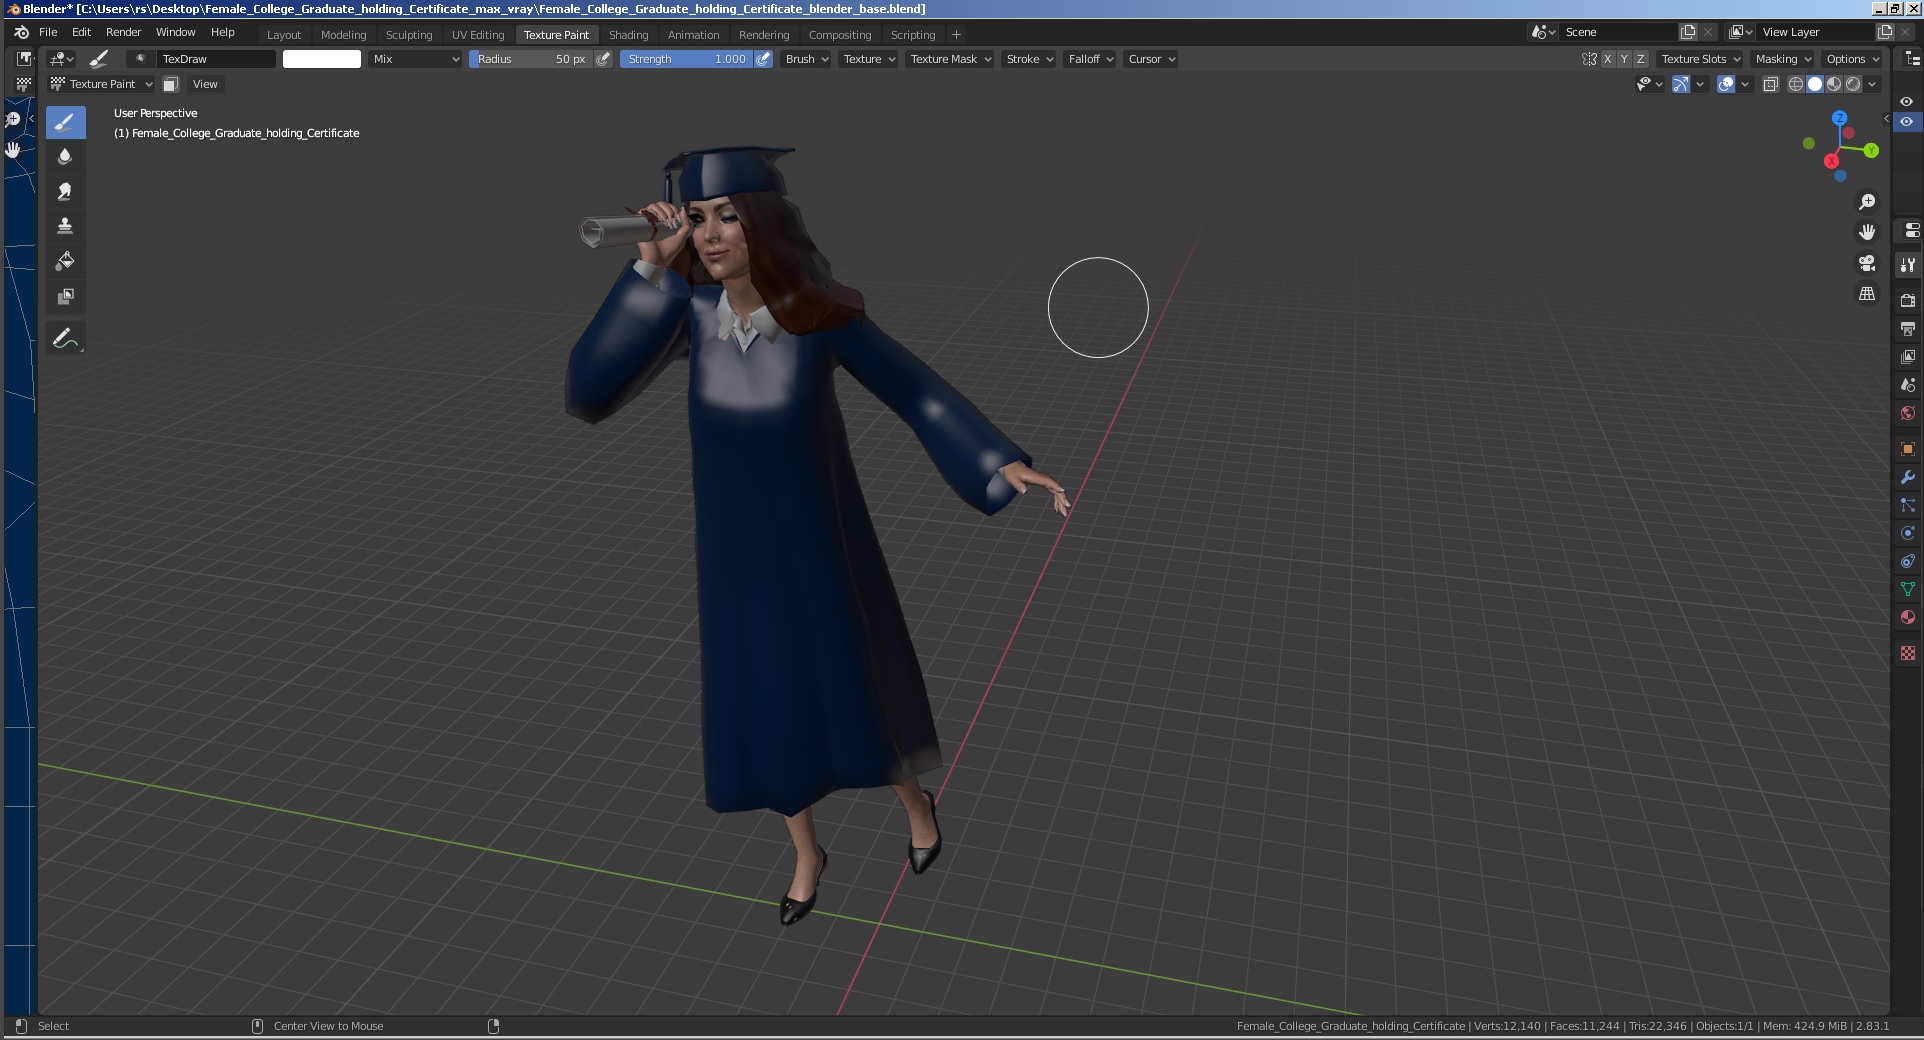Image resolution: width=1924 pixels, height=1040 pixels.
Task: Toggle radius pressure sensitivity
Action: 603,59
